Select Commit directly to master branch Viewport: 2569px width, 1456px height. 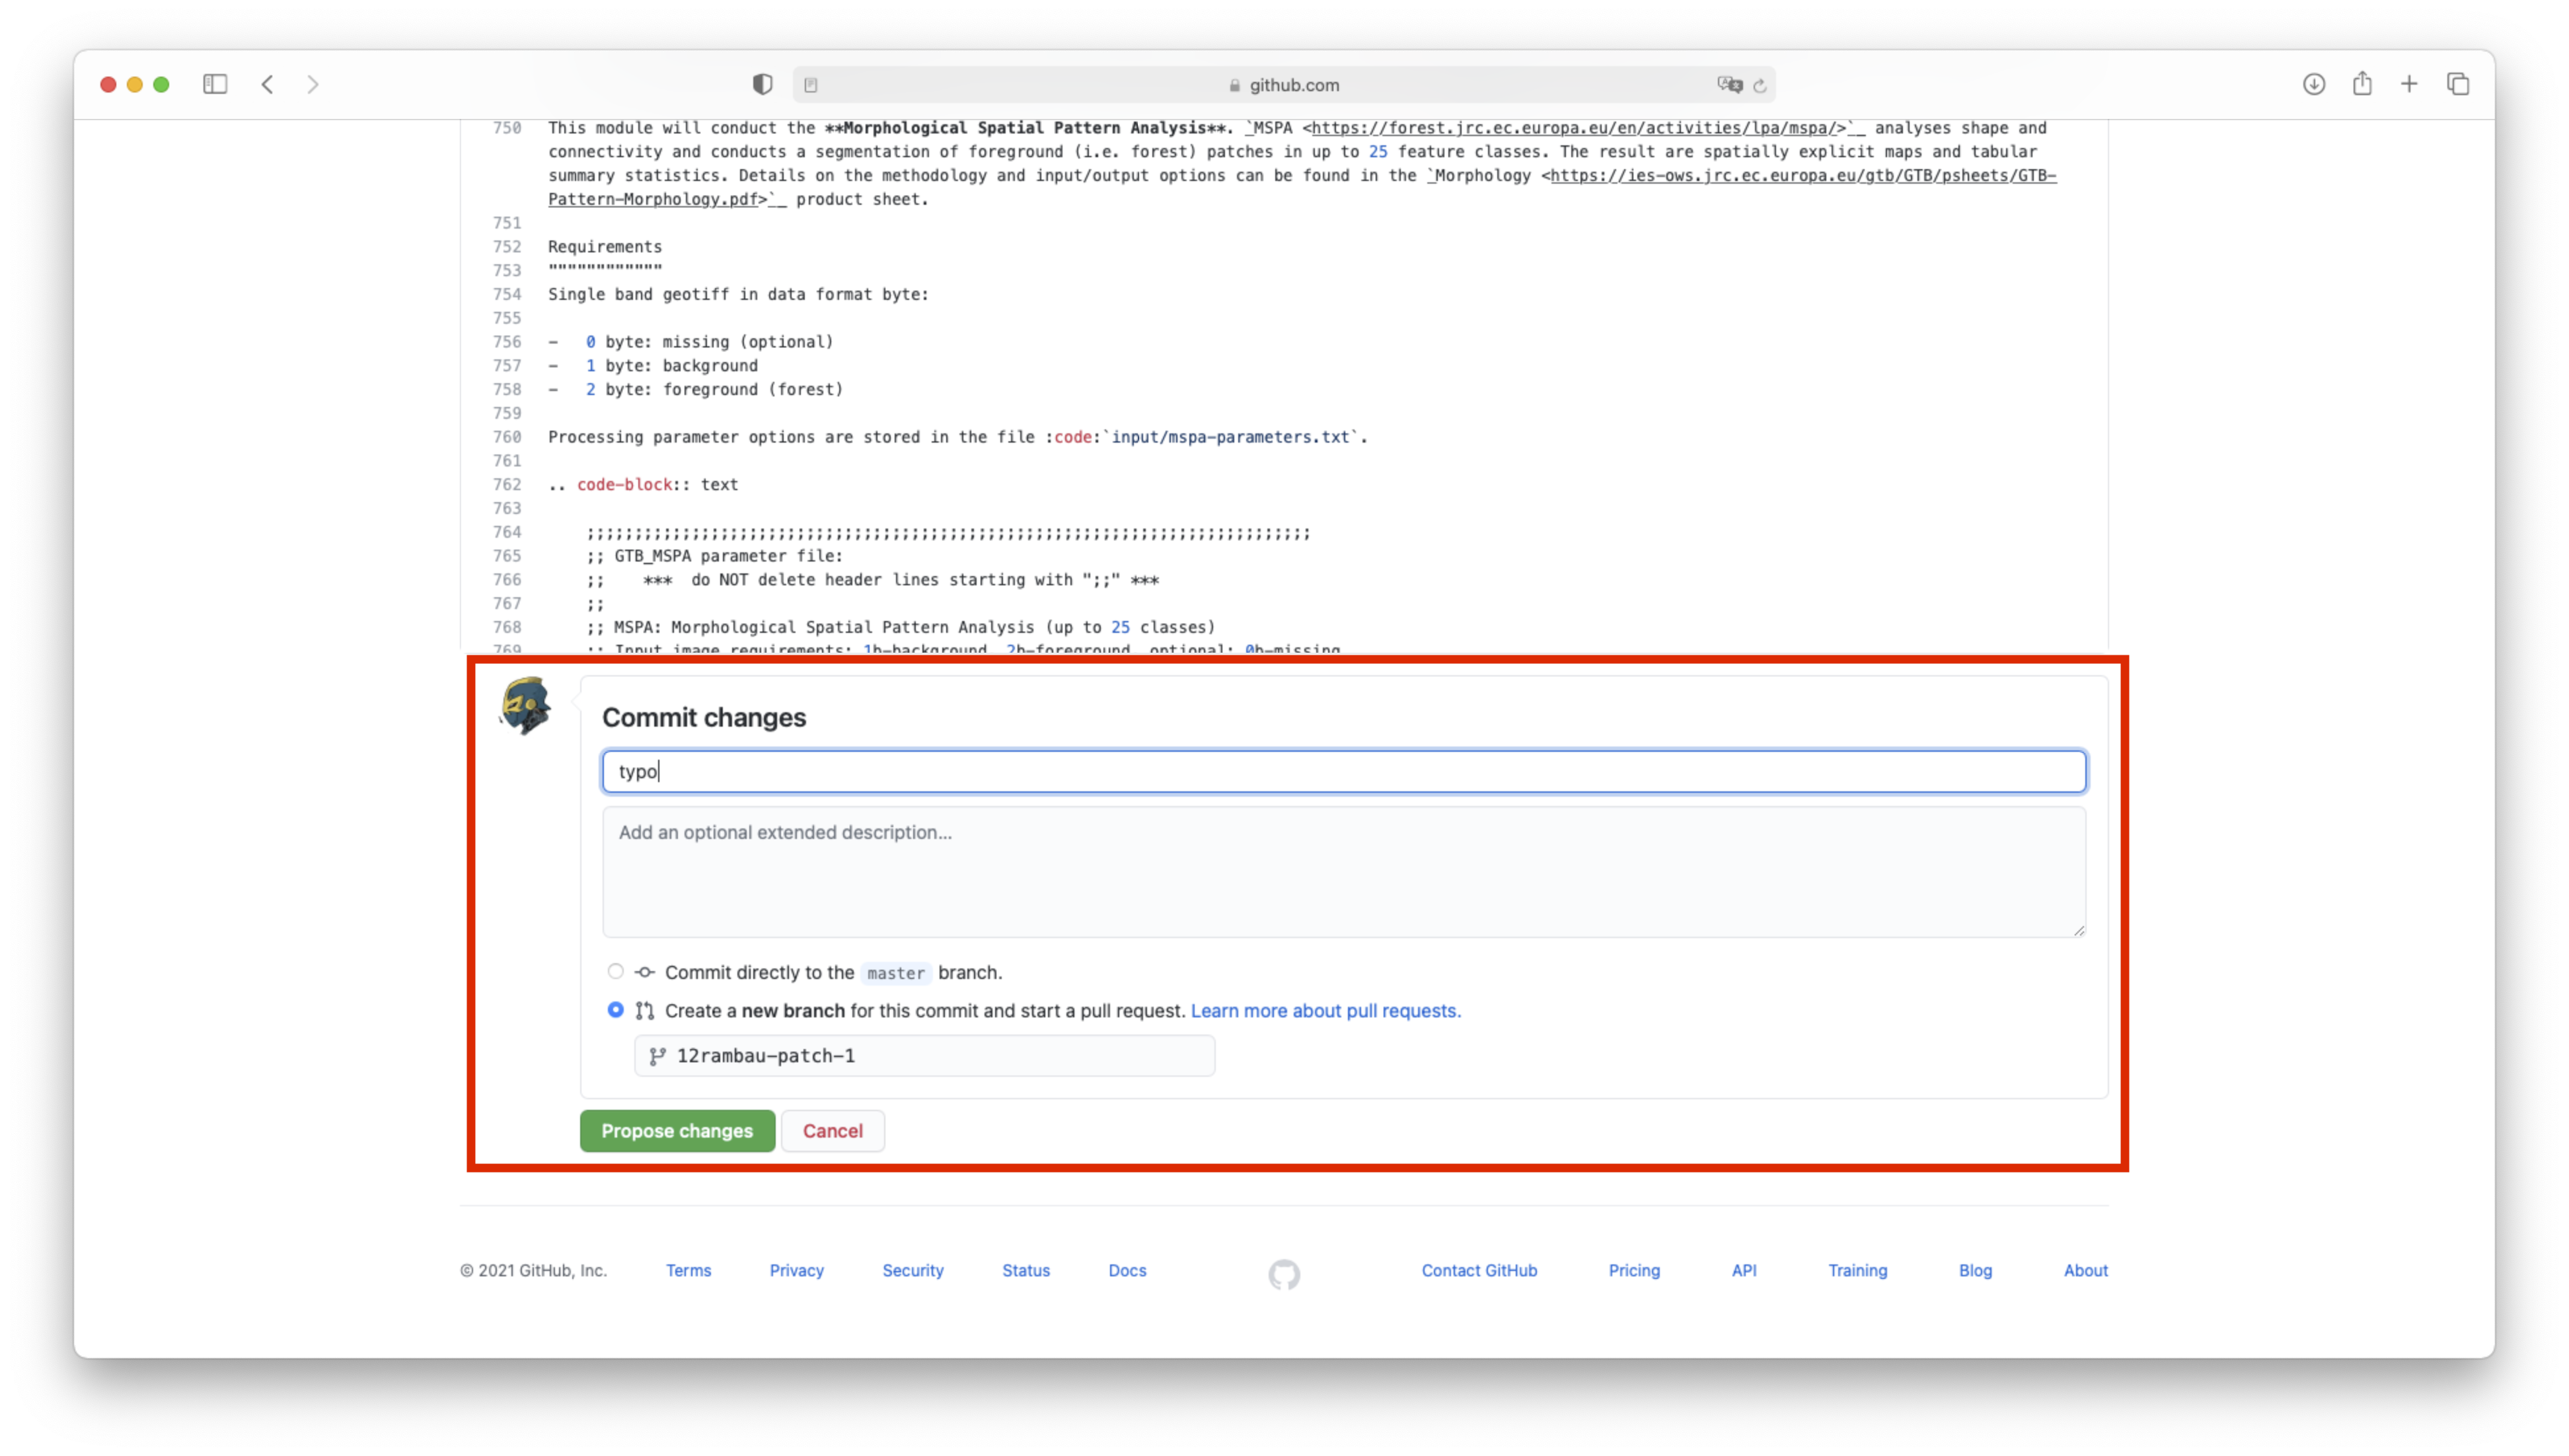click(616, 972)
